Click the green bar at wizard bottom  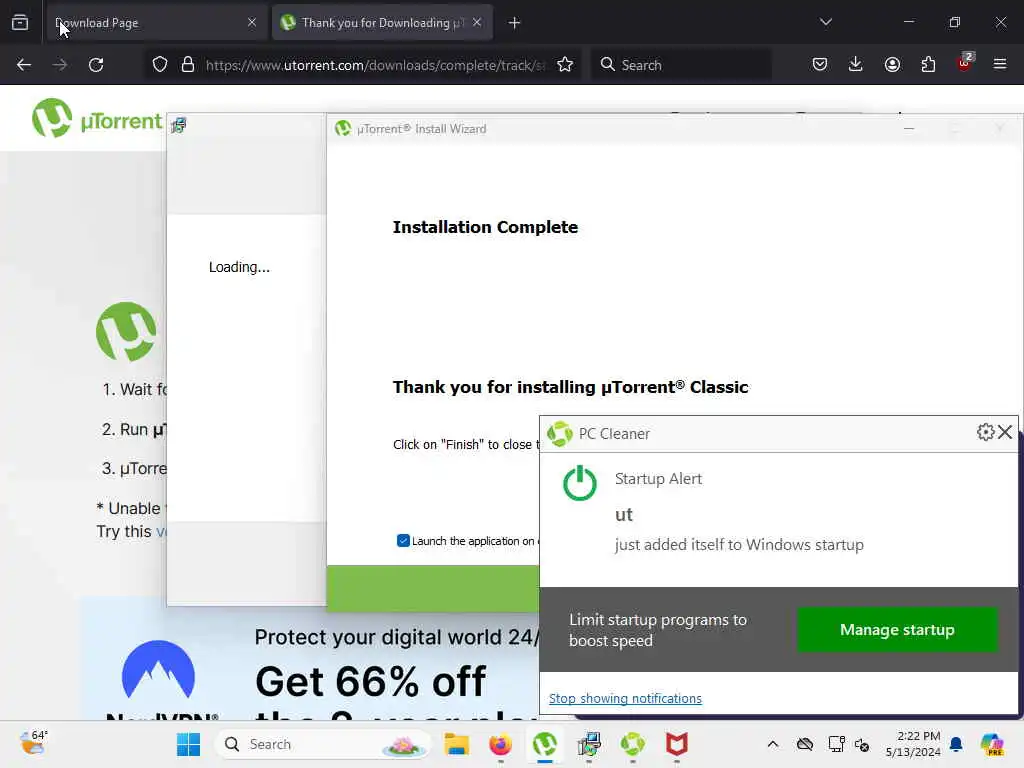click(x=433, y=588)
